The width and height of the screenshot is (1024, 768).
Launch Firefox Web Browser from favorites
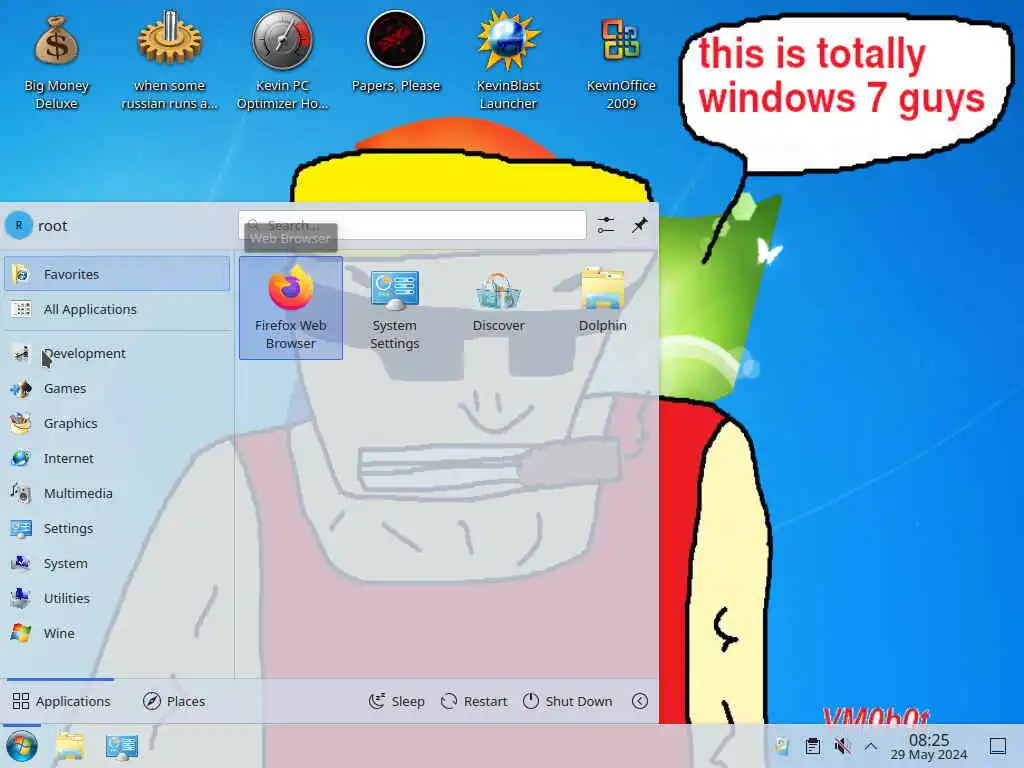click(291, 308)
